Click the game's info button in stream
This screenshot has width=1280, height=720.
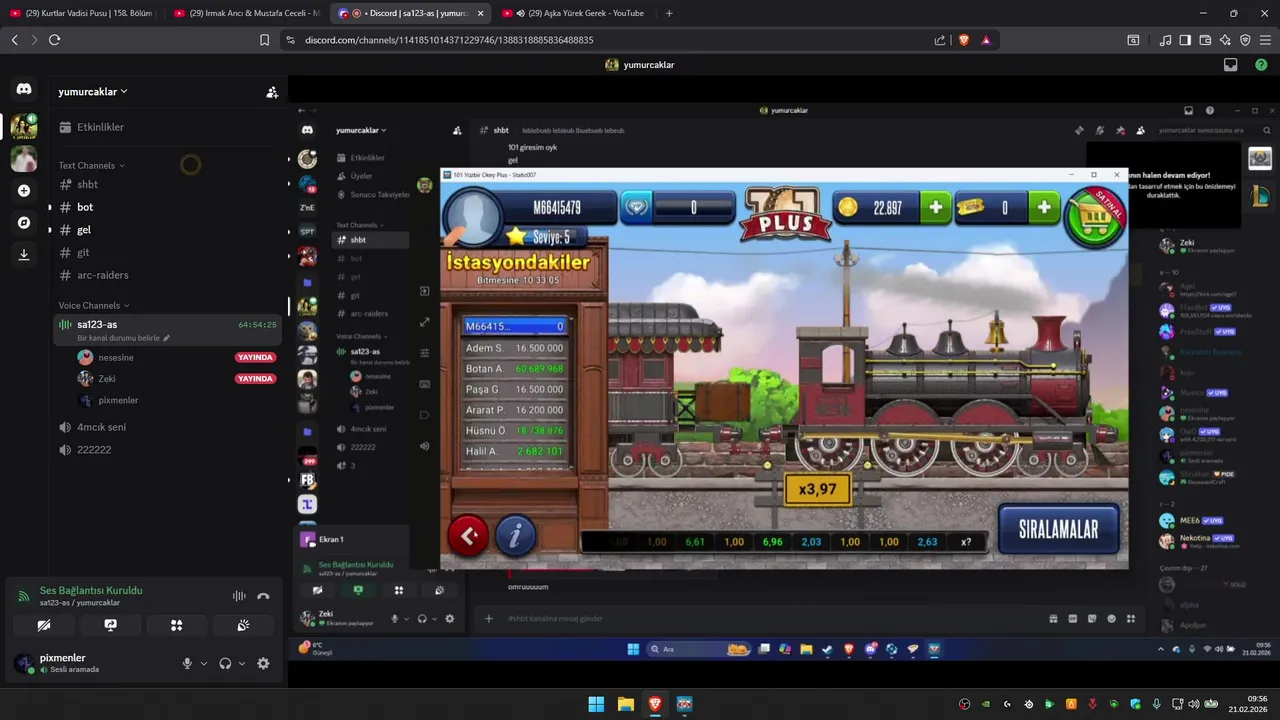[515, 536]
